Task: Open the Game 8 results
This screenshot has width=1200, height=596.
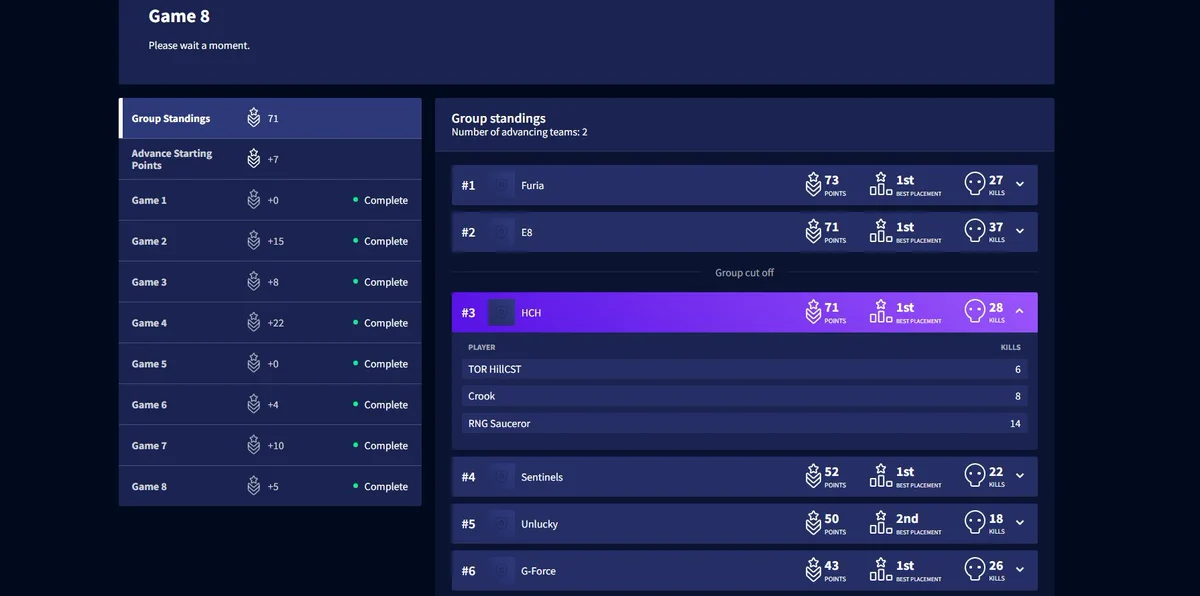Action: point(270,487)
